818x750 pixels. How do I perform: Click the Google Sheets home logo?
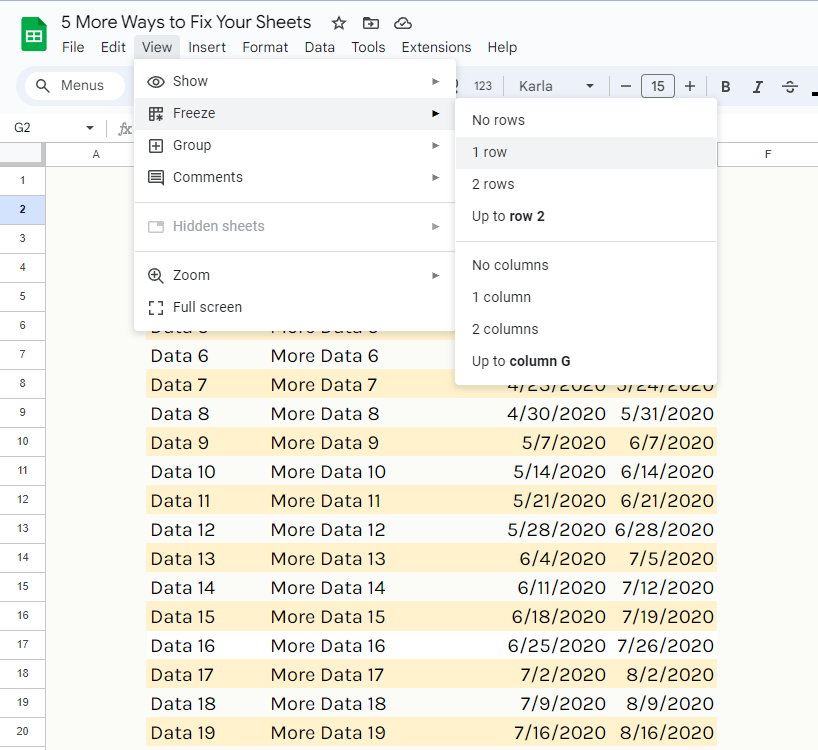click(34, 34)
